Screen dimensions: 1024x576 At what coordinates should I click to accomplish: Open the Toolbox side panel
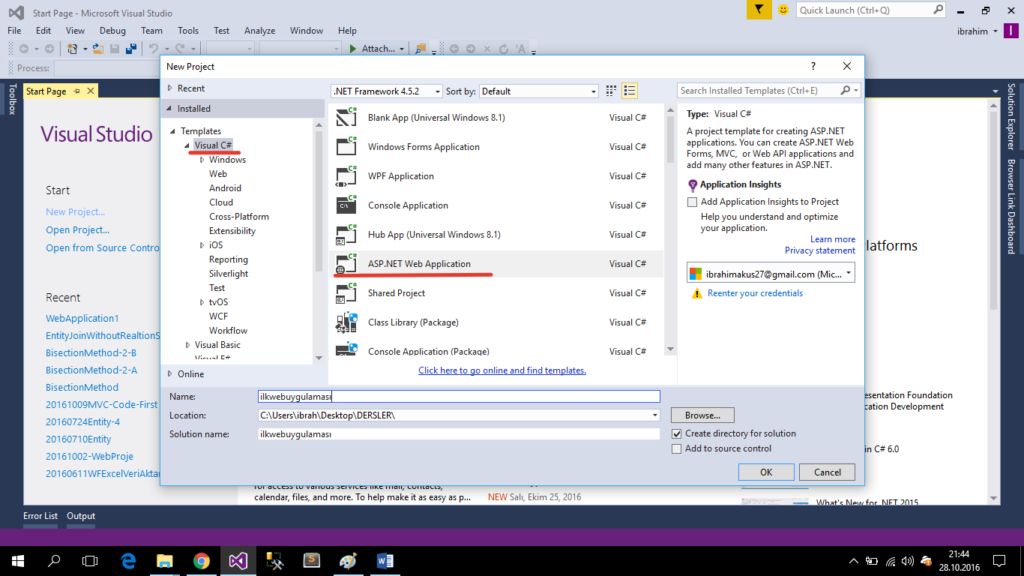pyautogui.click(x=12, y=100)
